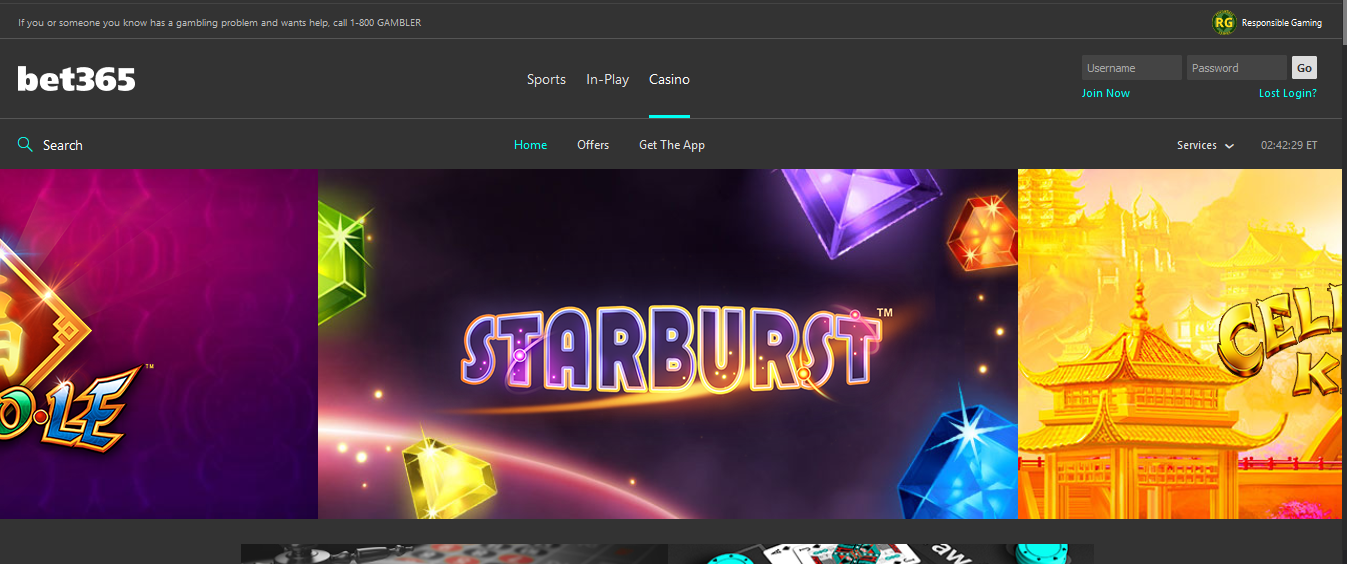Open the roulette wheel game tile

[454, 554]
